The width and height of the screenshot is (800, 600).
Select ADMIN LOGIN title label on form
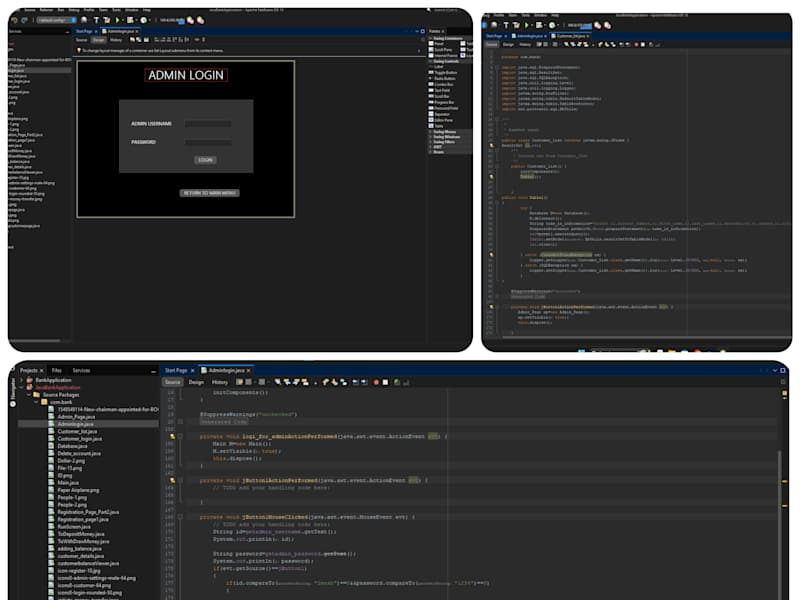[x=186, y=75]
